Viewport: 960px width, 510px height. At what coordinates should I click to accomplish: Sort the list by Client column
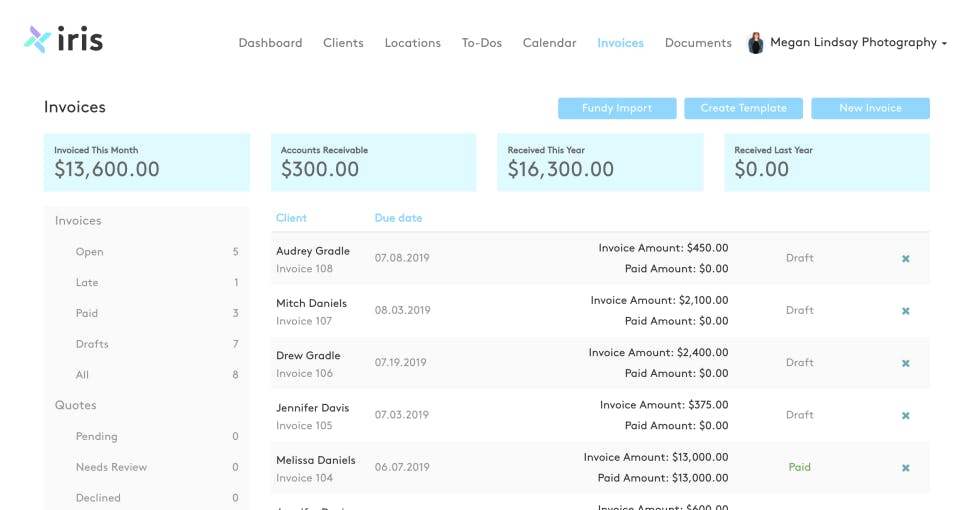pos(291,218)
